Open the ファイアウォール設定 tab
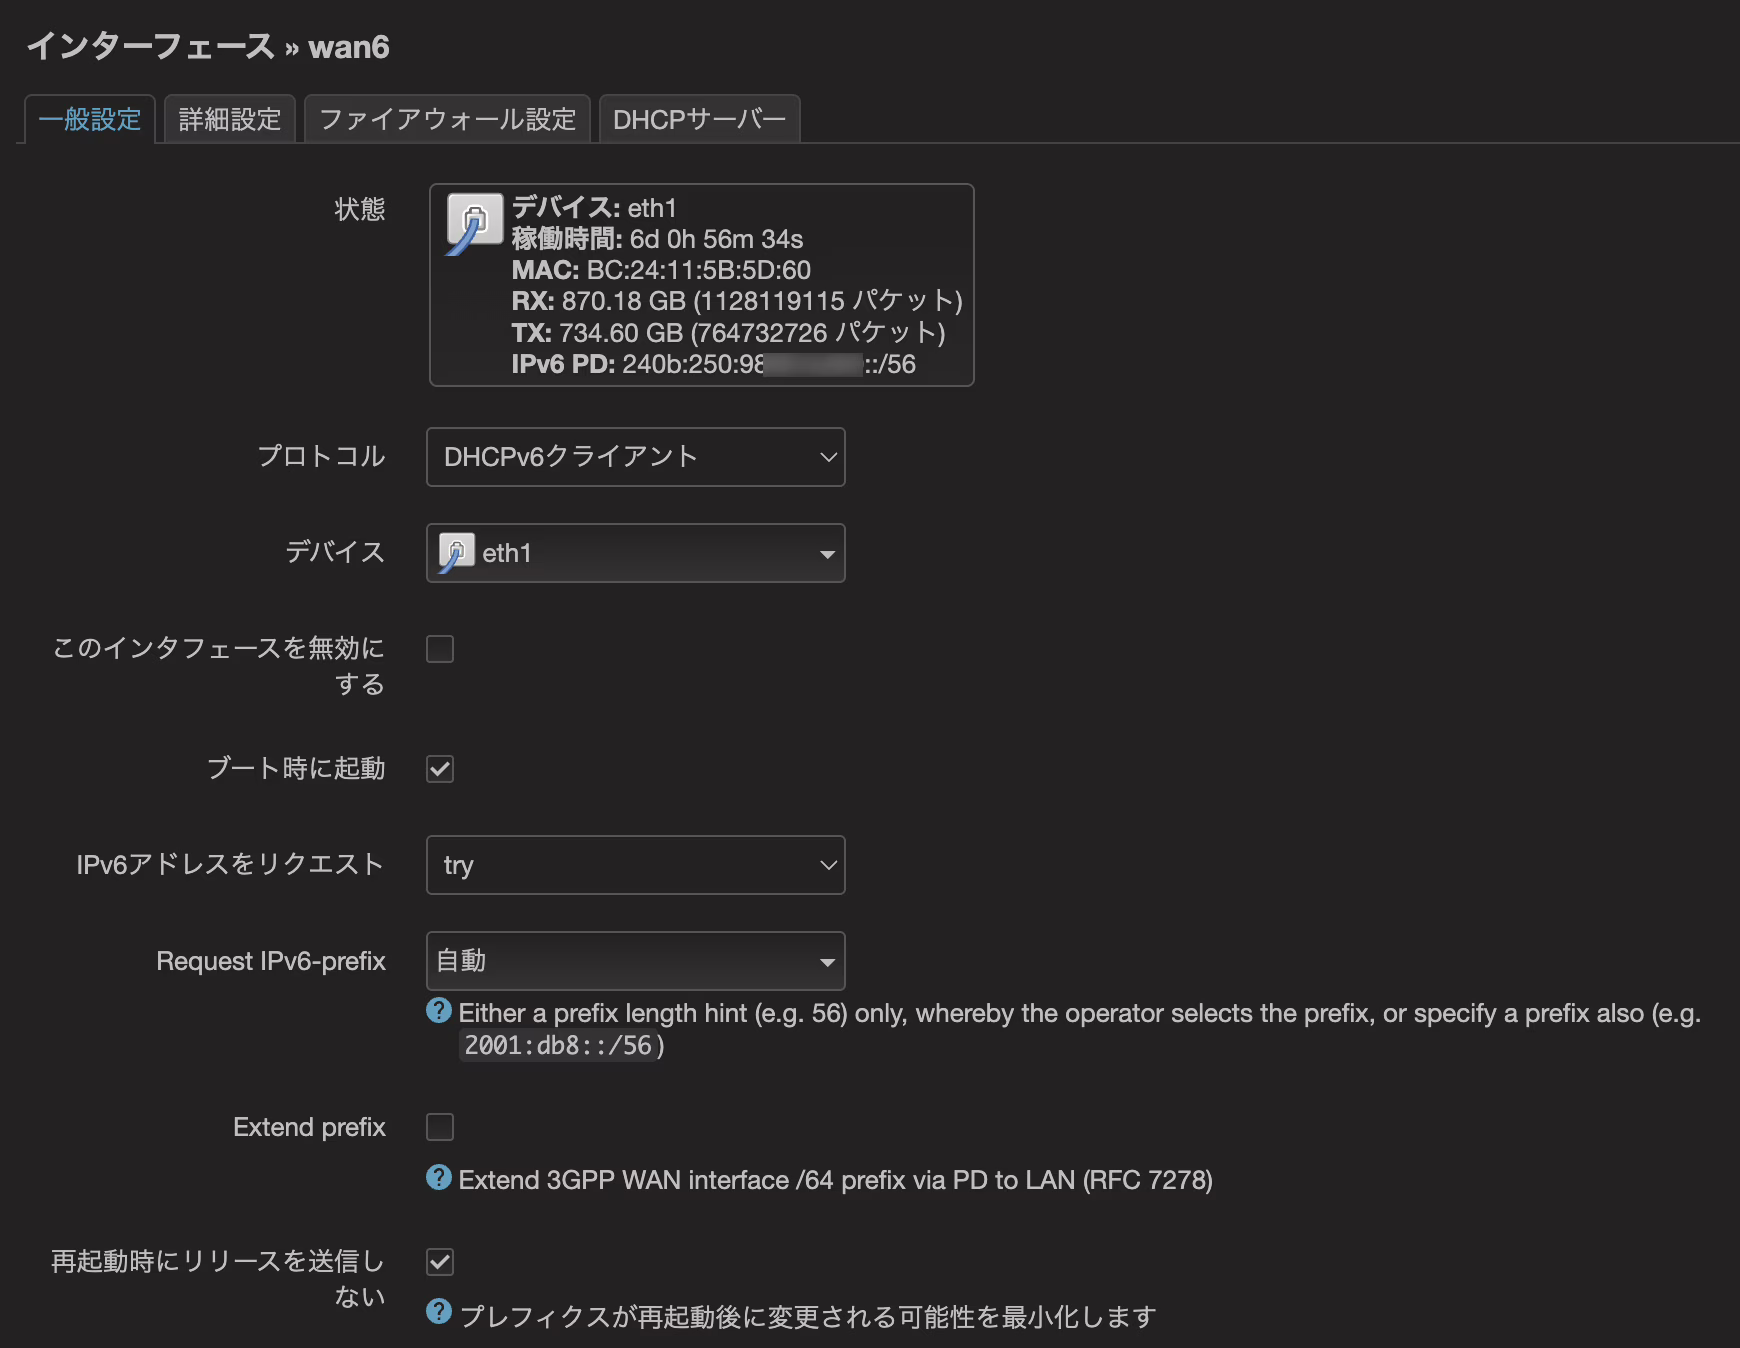Viewport: 1740px width, 1348px height. coord(447,120)
